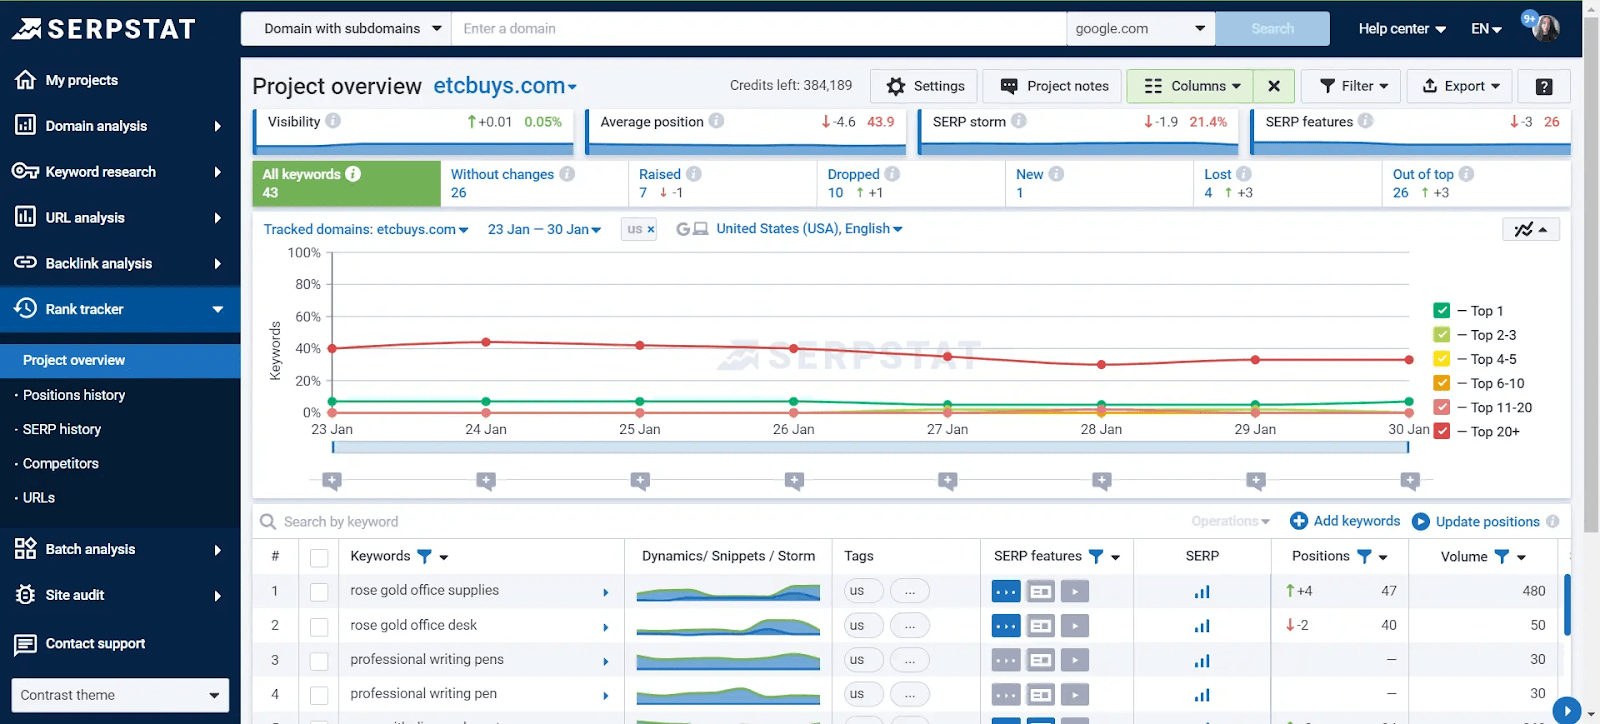Screen dimensions: 1600x724
Task: Check rose gold office supplies row
Action: tap(319, 592)
